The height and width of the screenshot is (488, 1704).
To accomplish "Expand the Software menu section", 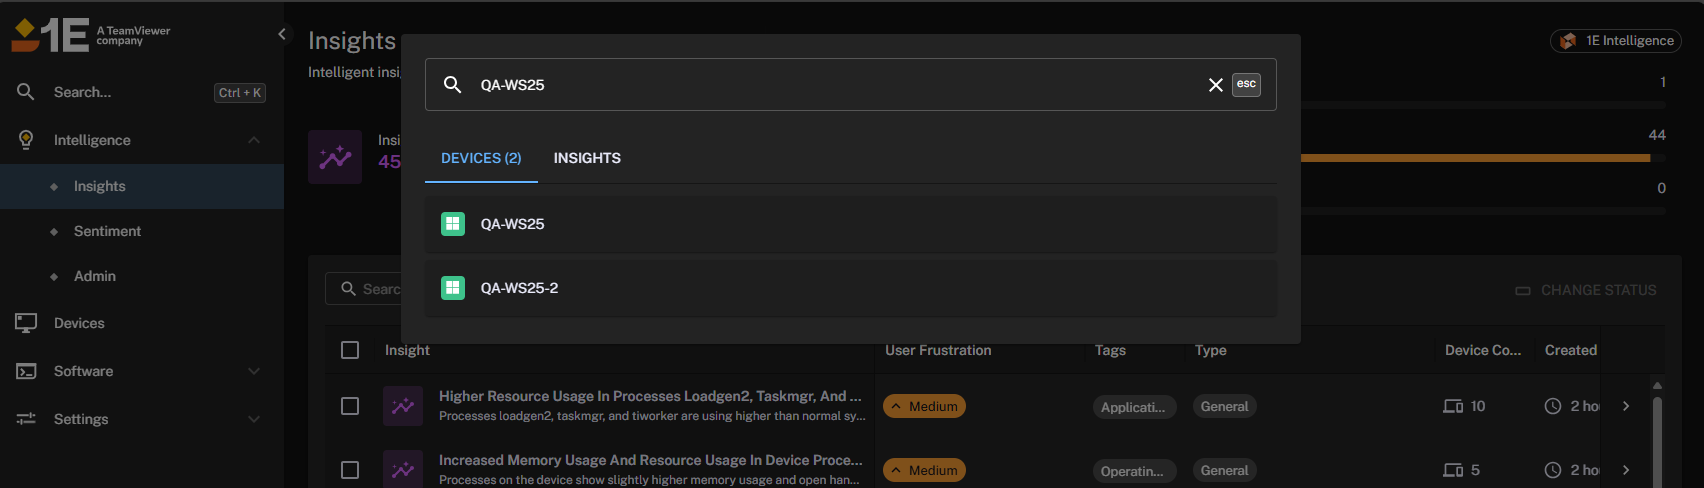I will click(254, 371).
